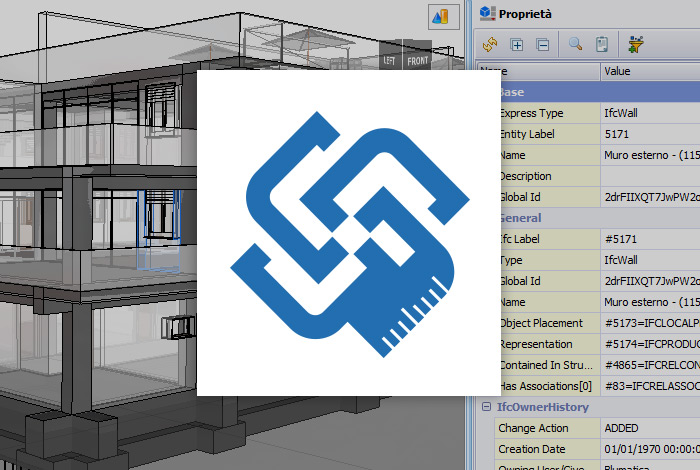This screenshot has height=470, width=700.
Task: Click the copy to clipboard icon
Action: 602,44
